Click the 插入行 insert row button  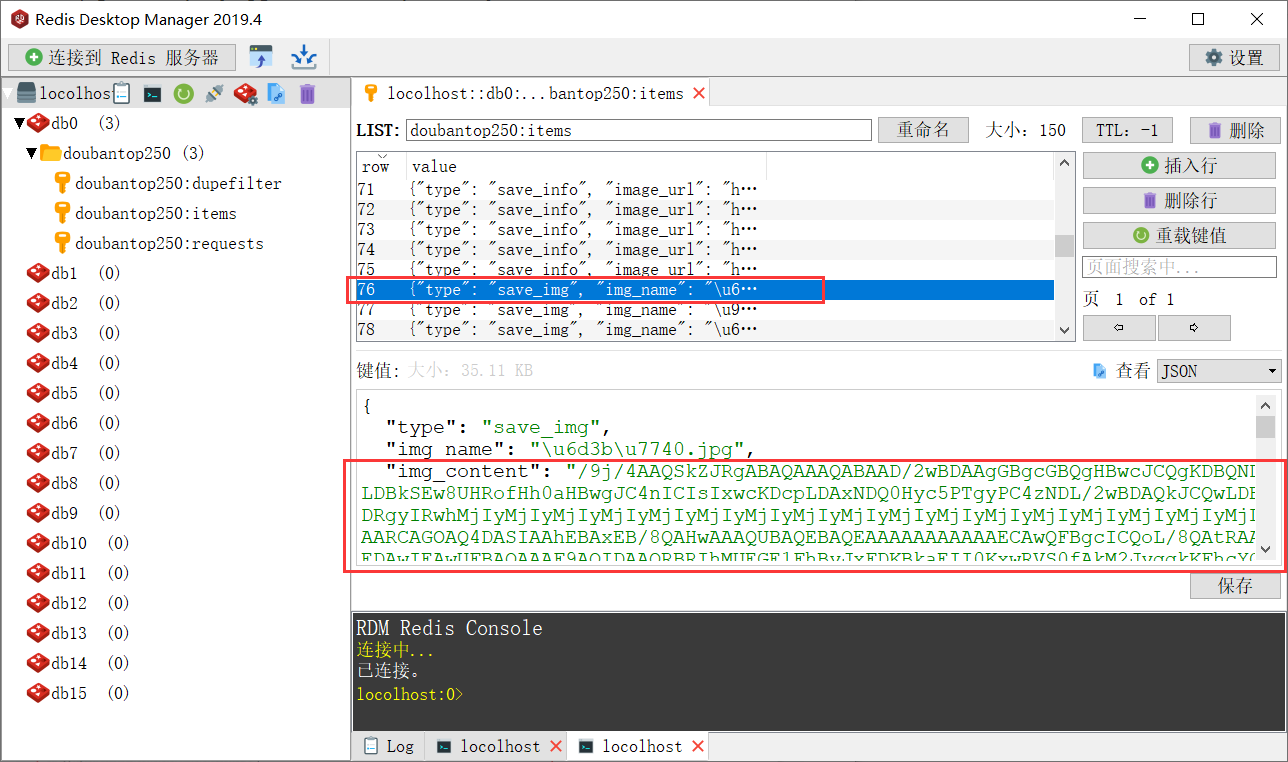1179,165
